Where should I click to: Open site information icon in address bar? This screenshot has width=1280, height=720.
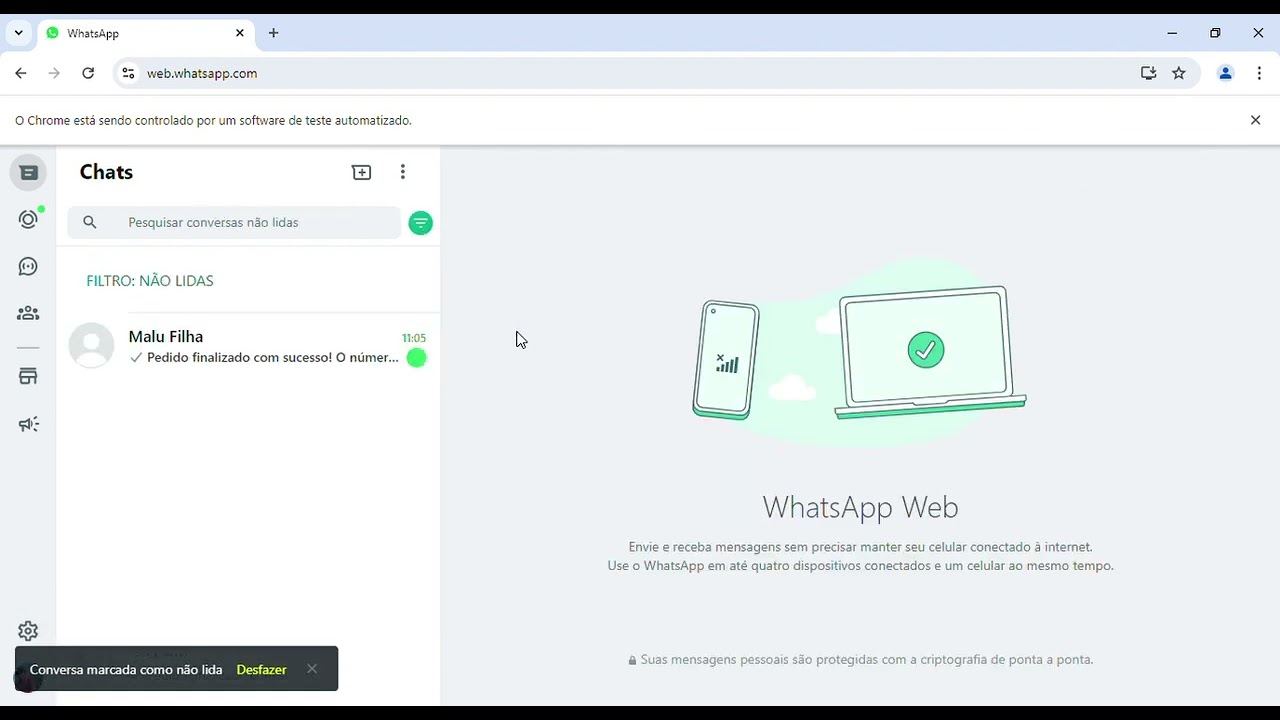click(128, 73)
